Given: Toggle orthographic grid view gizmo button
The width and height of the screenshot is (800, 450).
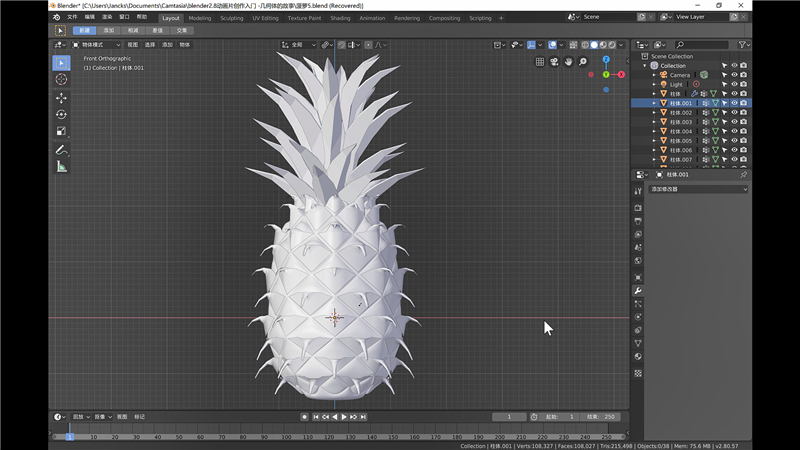Looking at the screenshot, I should click(x=540, y=62).
